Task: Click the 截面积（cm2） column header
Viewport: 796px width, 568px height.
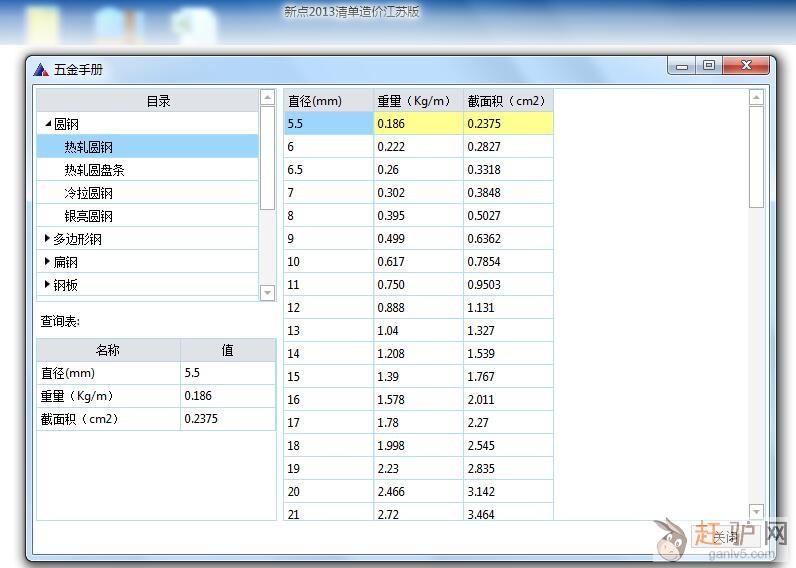Action: [507, 100]
